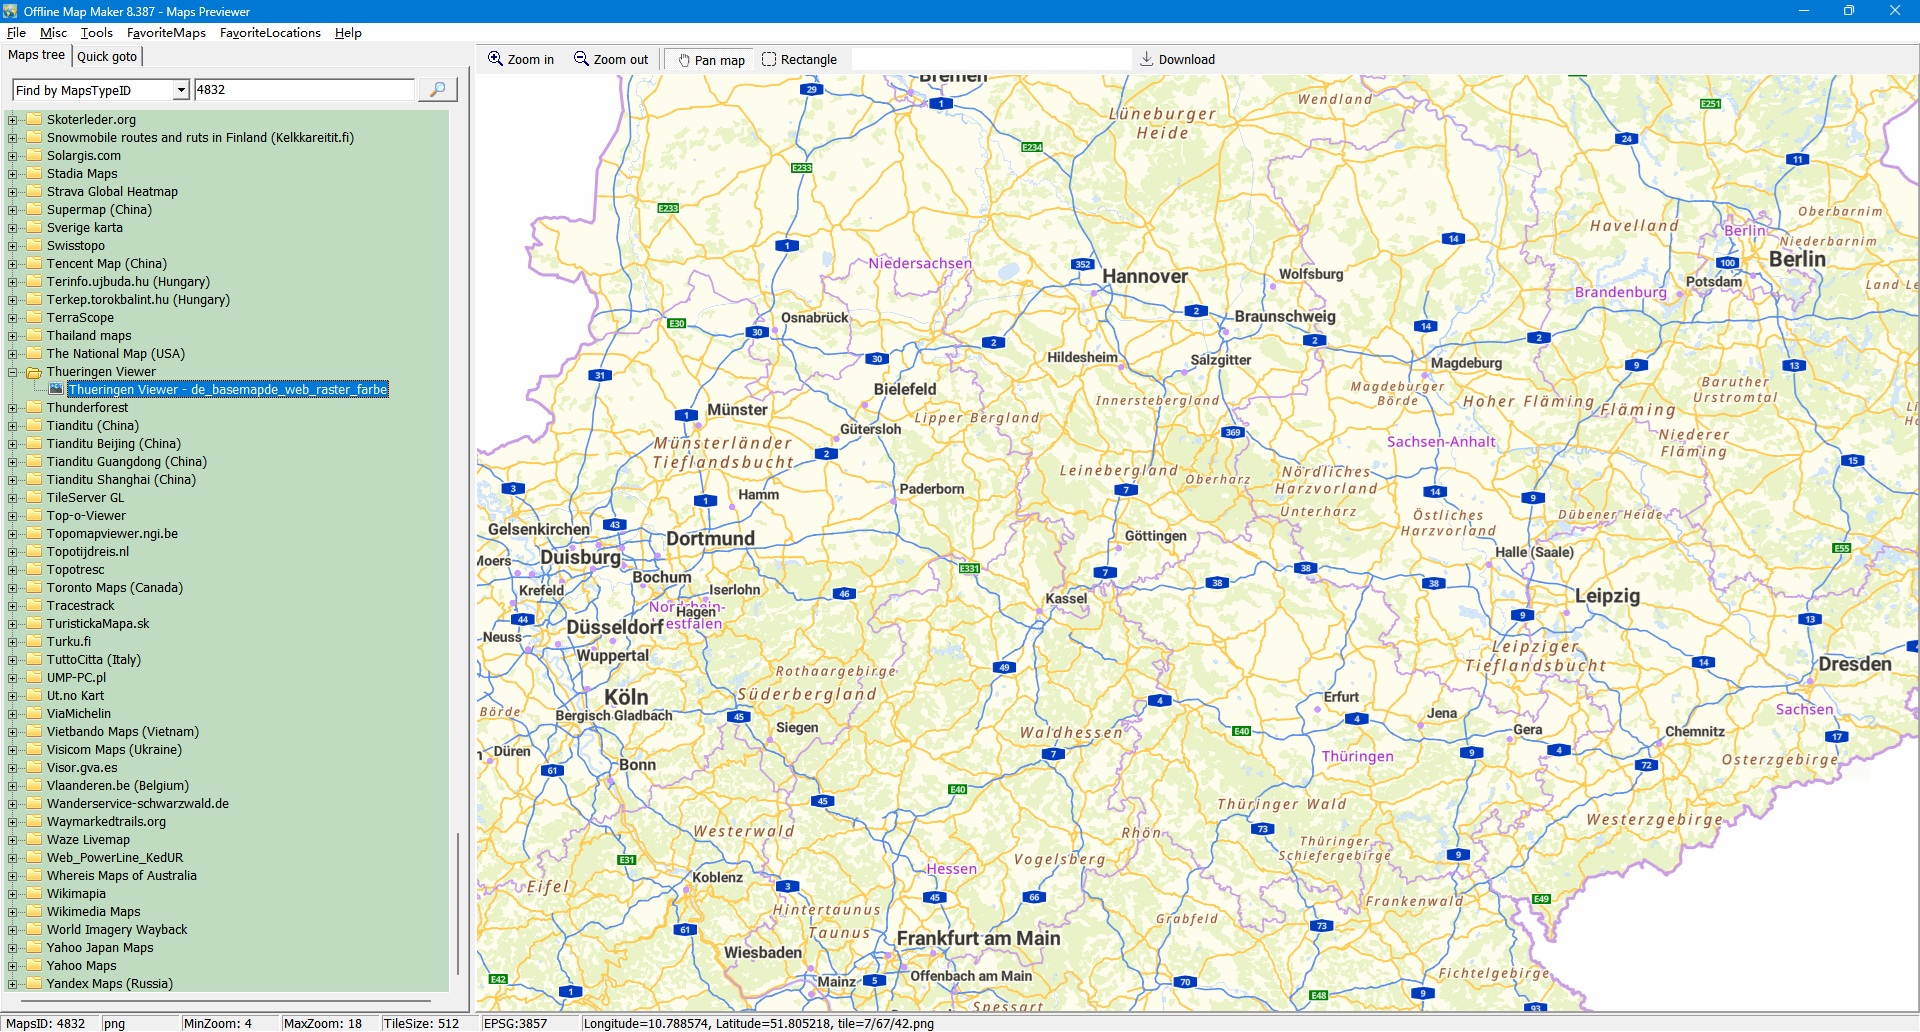Click the Thunderforest folder icon

pyautogui.click(x=34, y=408)
